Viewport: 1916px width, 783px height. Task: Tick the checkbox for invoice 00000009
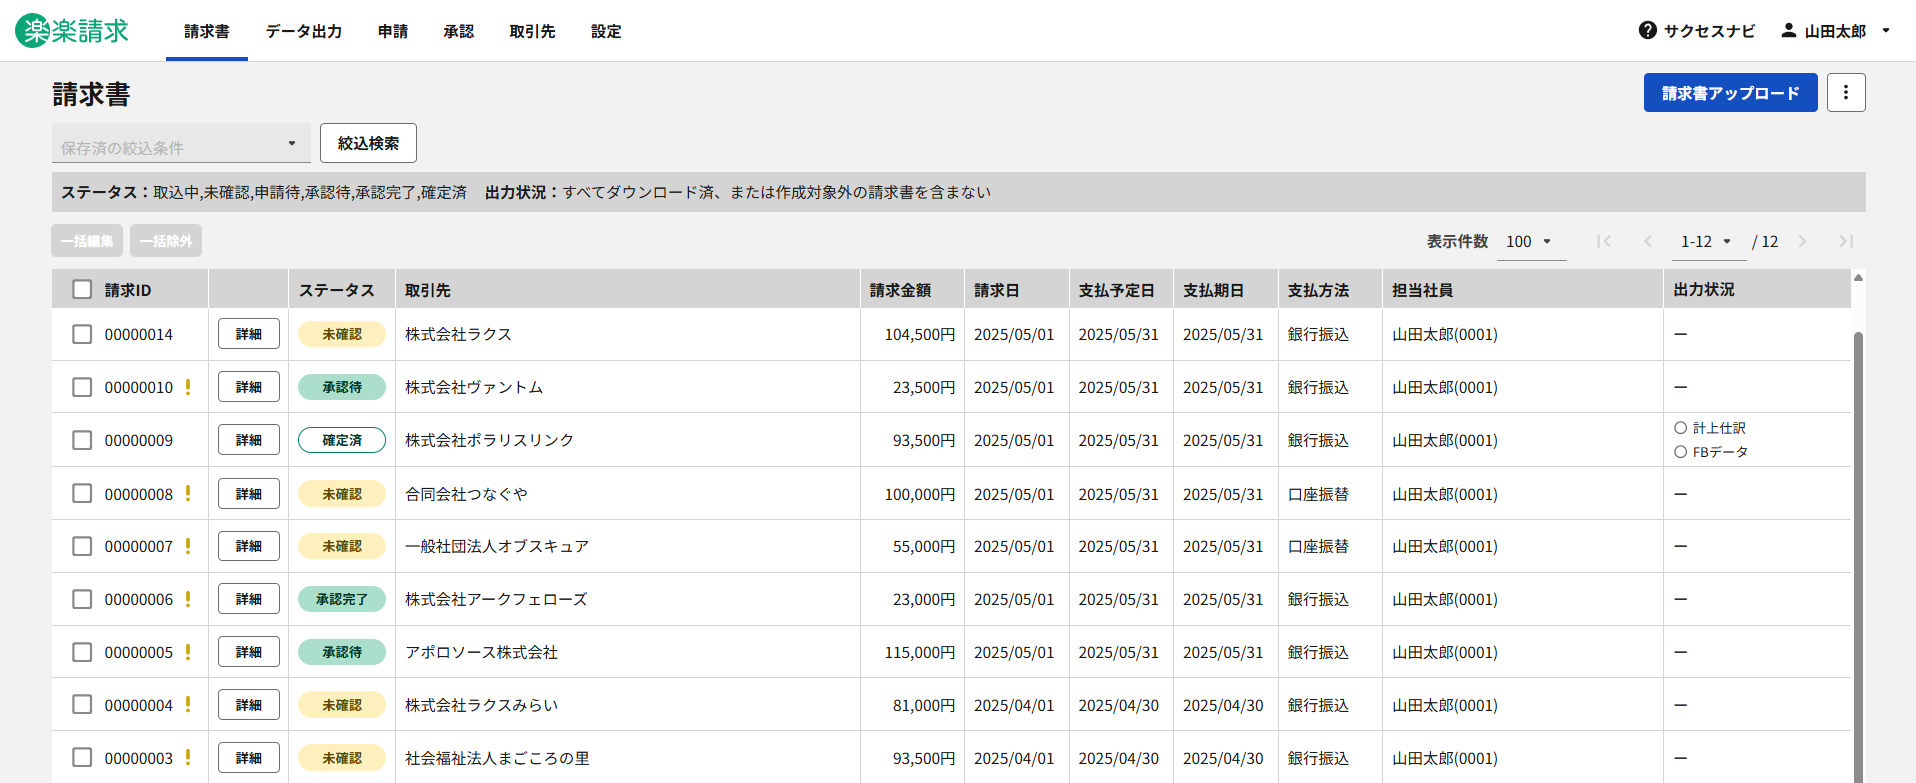tap(82, 440)
